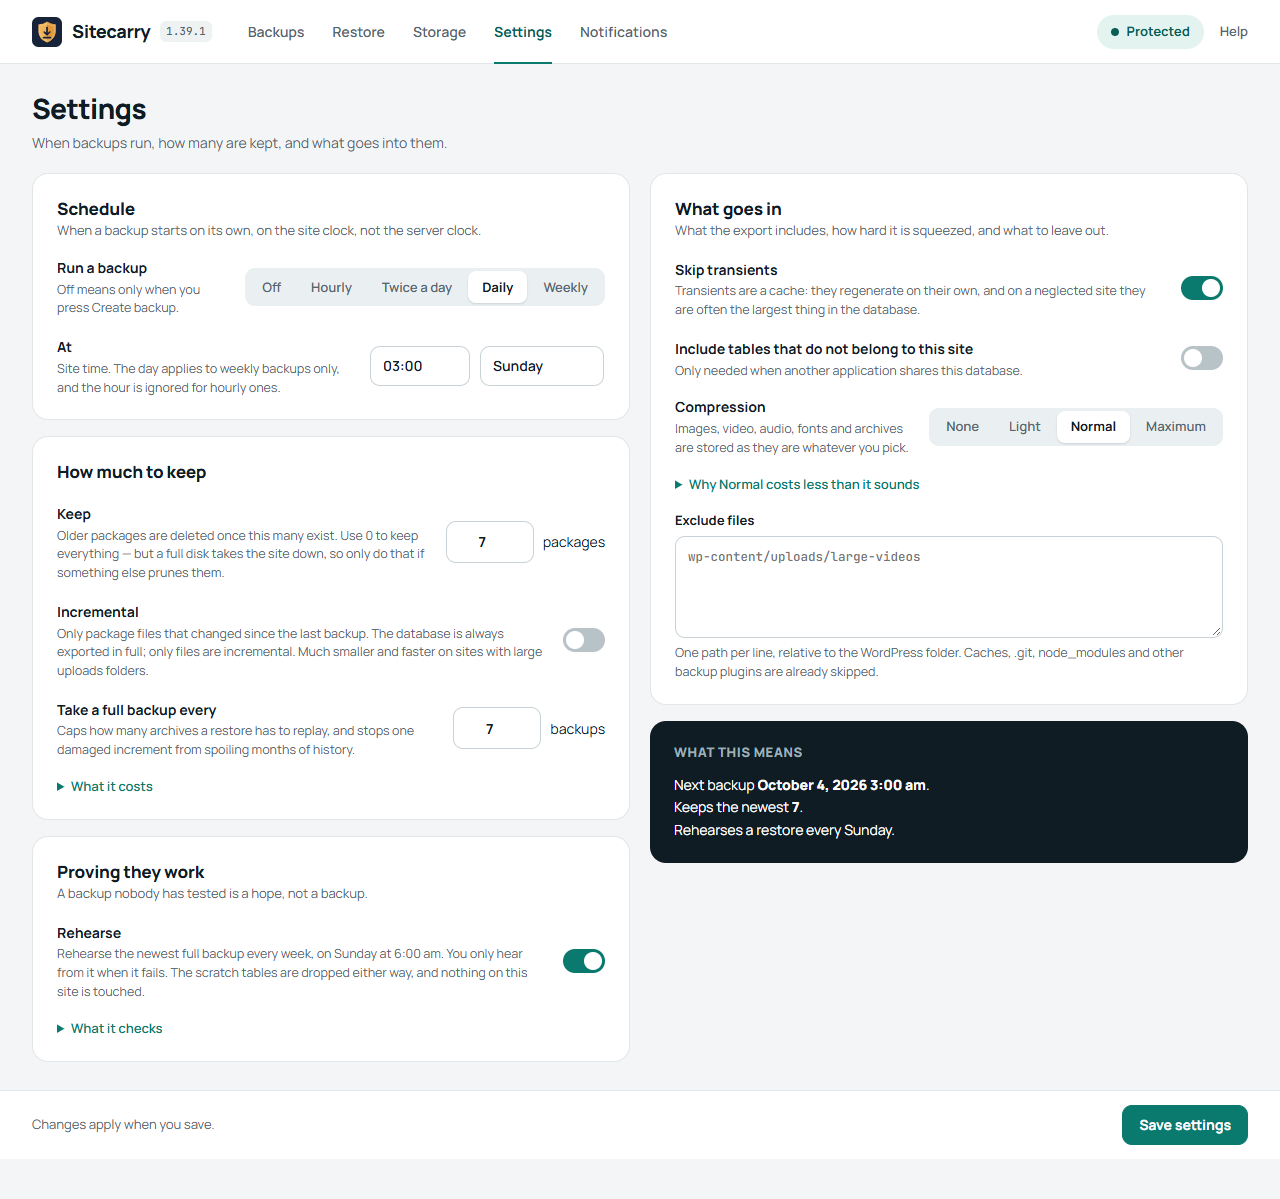Screen dimensions: 1280x1199
Task: Go to the Restore tab
Action: pos(359,32)
